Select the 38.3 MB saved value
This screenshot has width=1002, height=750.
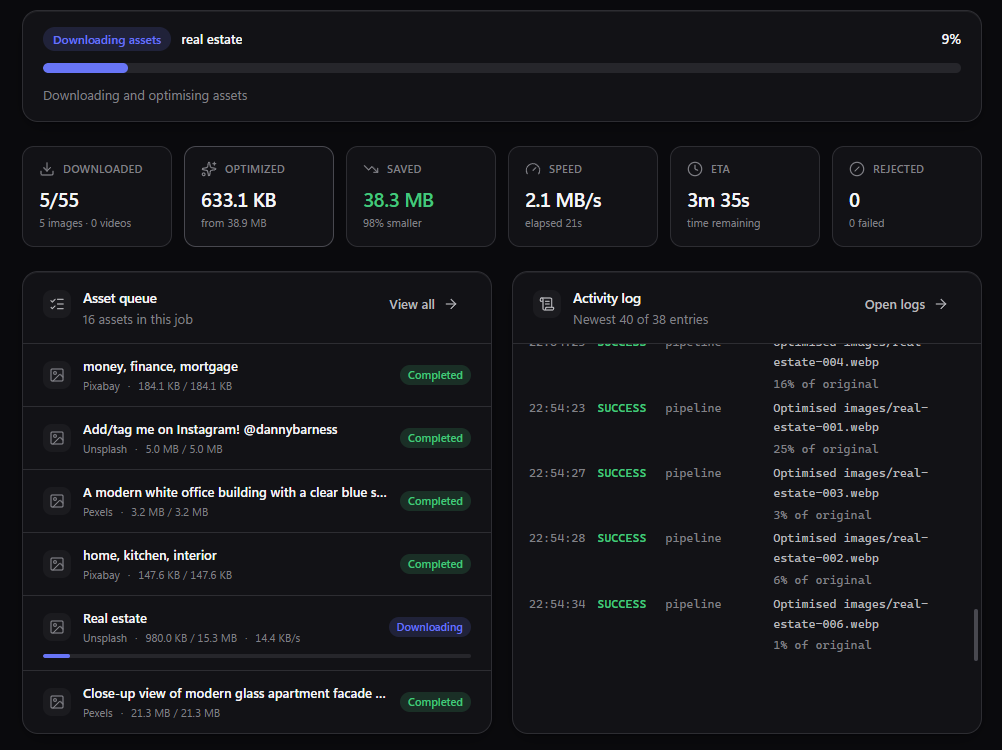coord(399,201)
